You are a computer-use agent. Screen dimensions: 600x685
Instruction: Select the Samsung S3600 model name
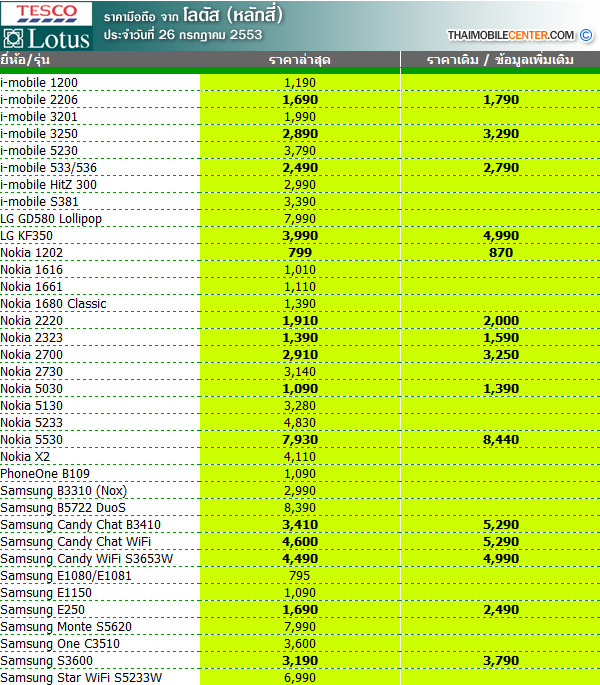[x=46, y=662]
